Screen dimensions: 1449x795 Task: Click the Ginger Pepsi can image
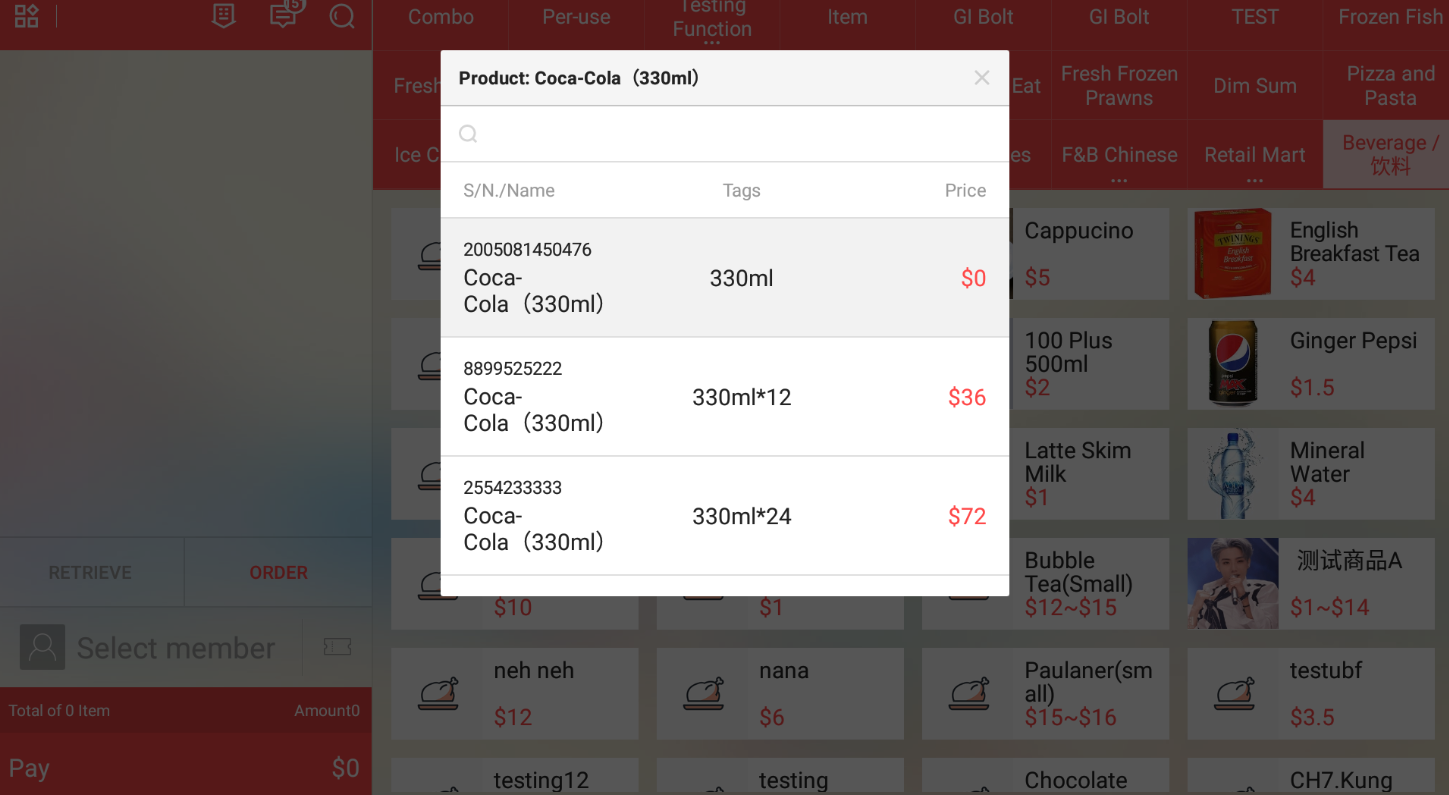1233,363
